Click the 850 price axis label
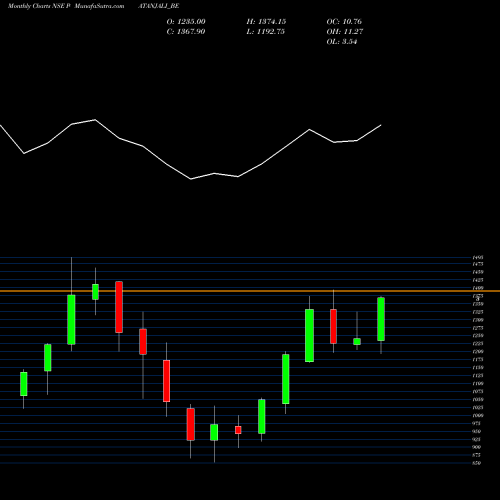This screenshot has width=500, height=500. 477,463
